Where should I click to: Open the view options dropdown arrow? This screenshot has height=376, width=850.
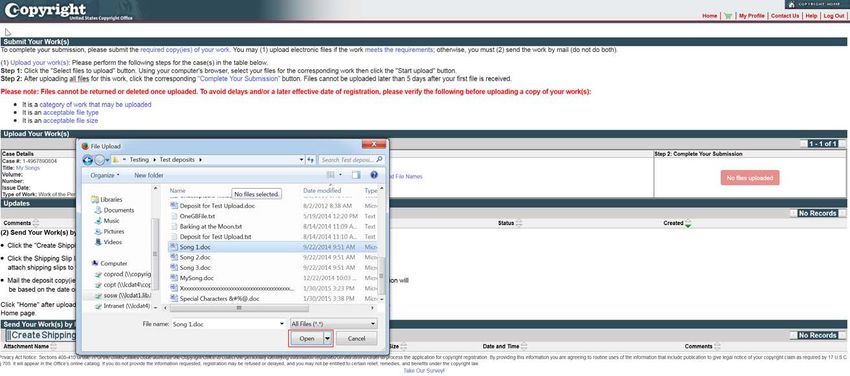[340, 175]
